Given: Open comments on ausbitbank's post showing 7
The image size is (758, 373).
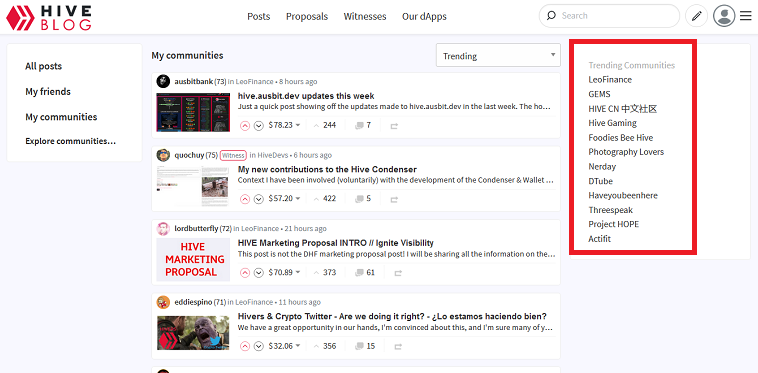Looking at the screenshot, I should (x=363, y=125).
